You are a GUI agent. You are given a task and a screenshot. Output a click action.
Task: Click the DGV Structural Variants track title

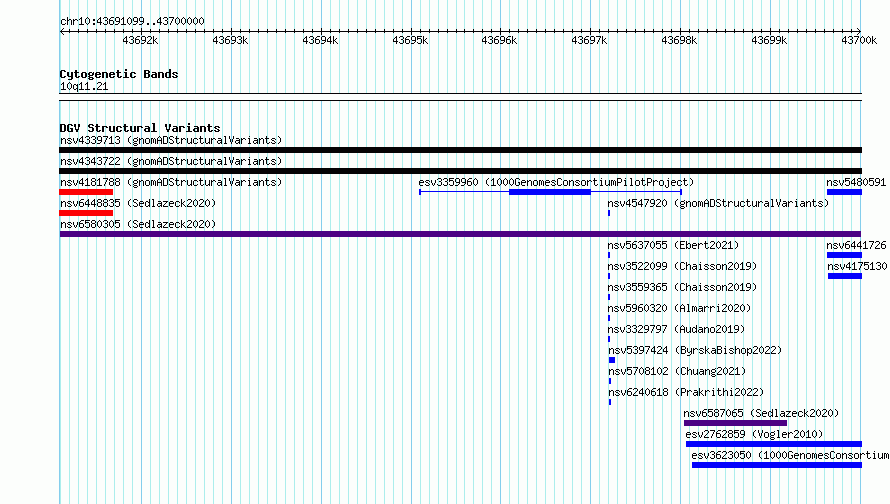140,128
